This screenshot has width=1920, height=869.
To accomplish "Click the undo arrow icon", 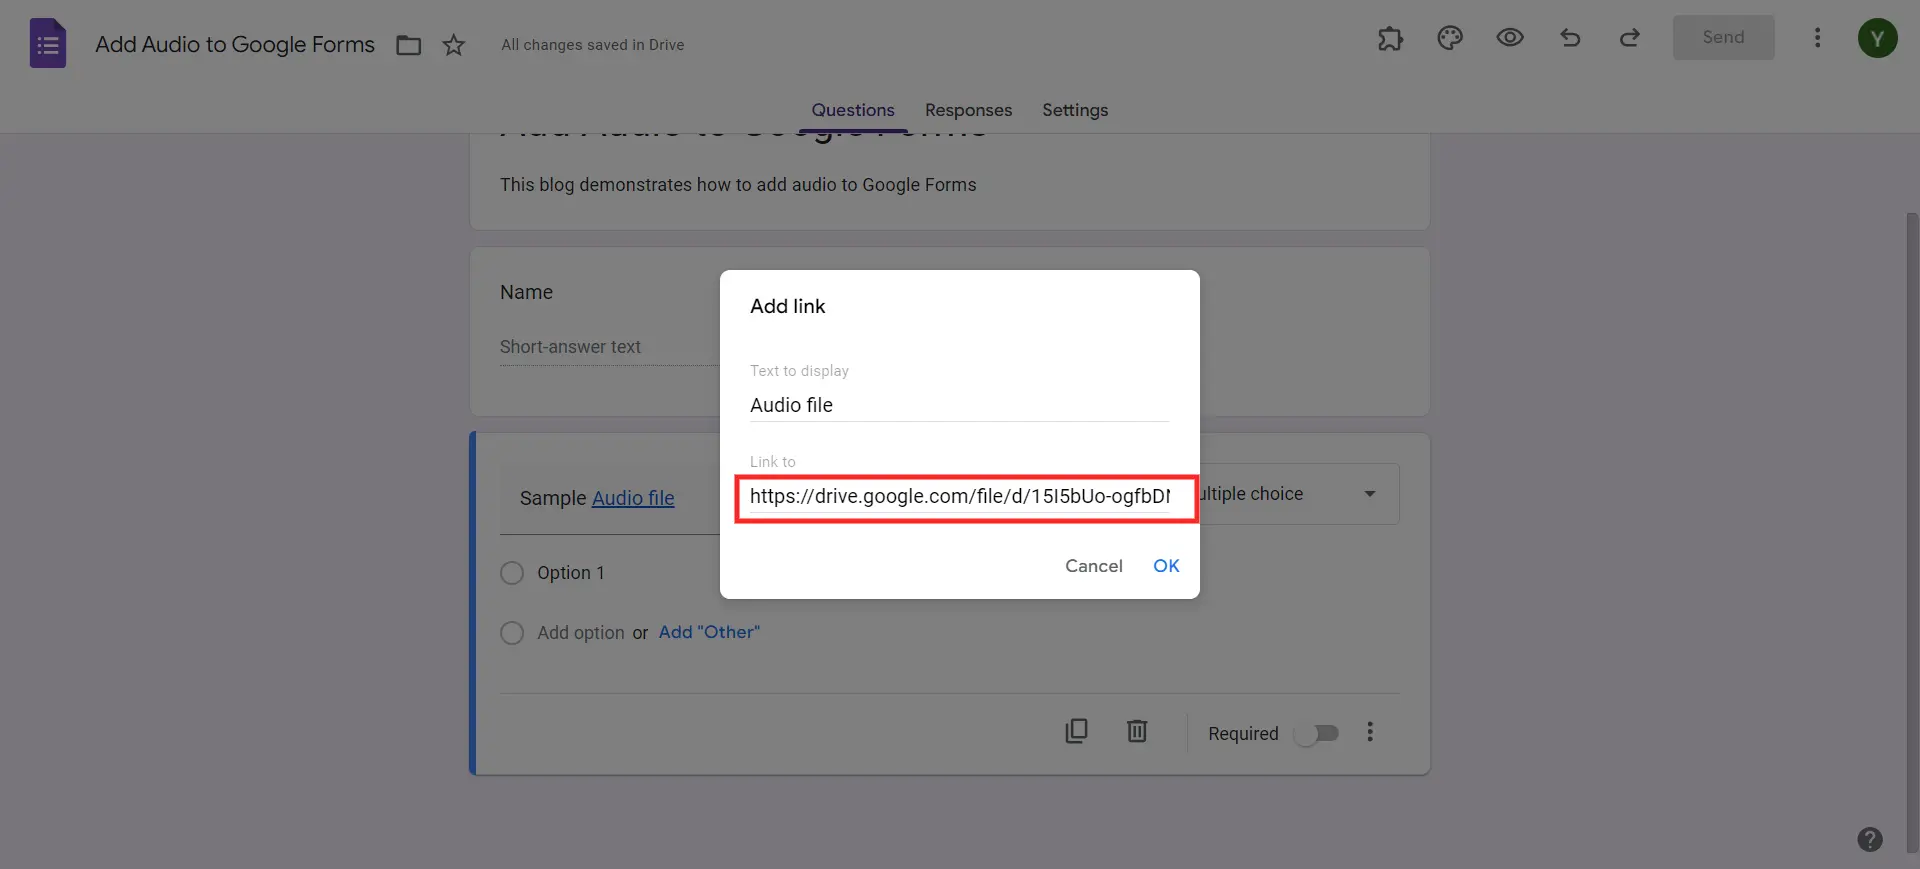I will tap(1570, 38).
